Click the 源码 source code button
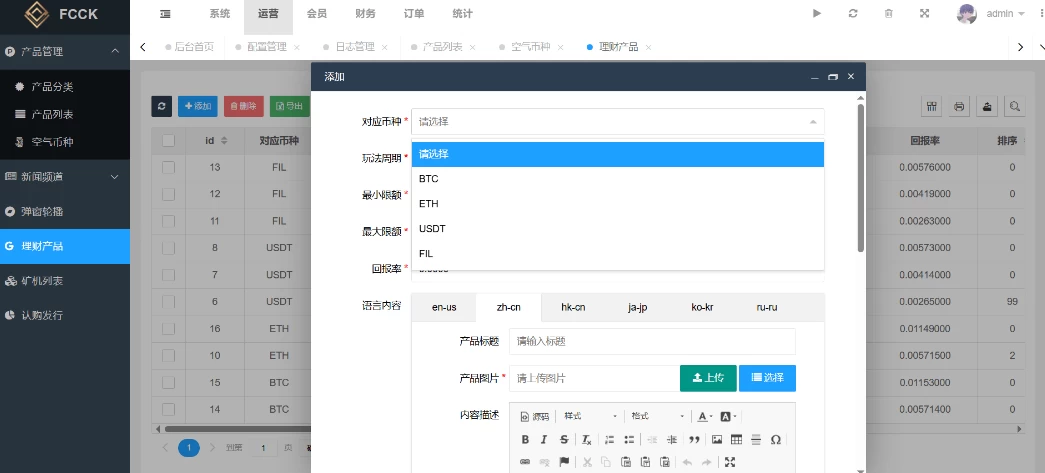The height and width of the screenshot is (473, 1045). (534, 416)
